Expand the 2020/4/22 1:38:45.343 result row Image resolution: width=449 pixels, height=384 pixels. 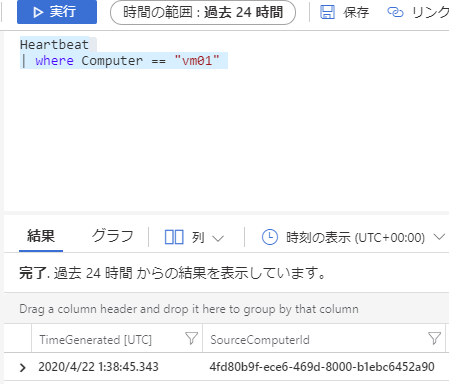click(x=23, y=367)
